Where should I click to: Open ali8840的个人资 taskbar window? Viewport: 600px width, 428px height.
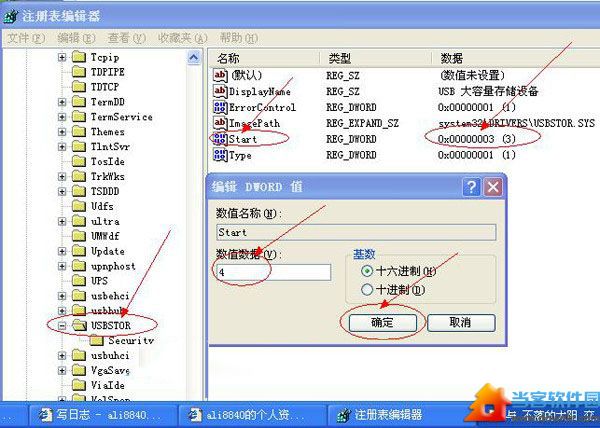252,415
